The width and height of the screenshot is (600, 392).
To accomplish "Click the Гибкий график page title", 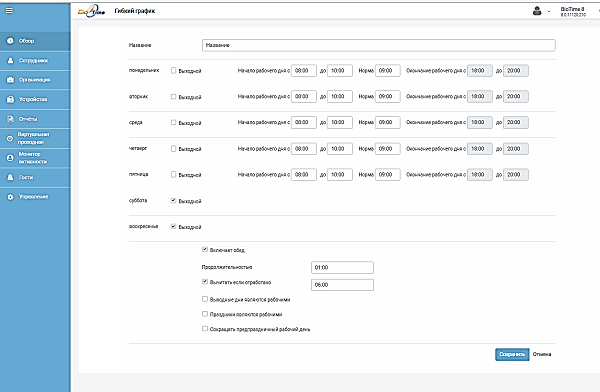I will tap(135, 11).
